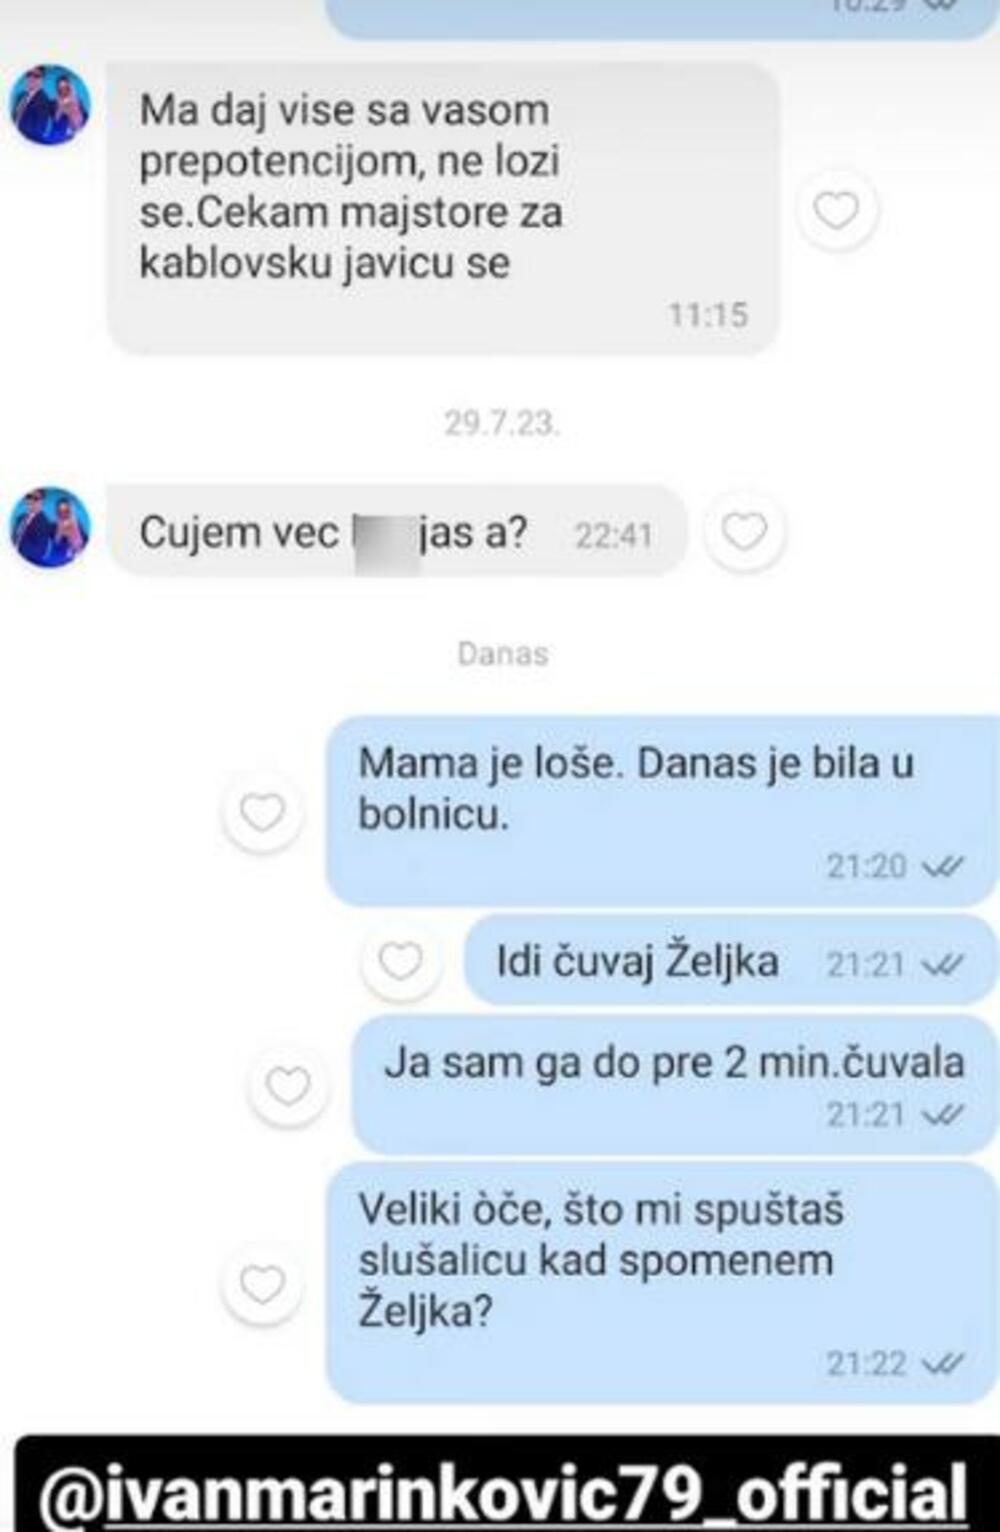Check delivery ticks on 21:21 "Idi čuvaj Željka"

[x=942, y=965]
